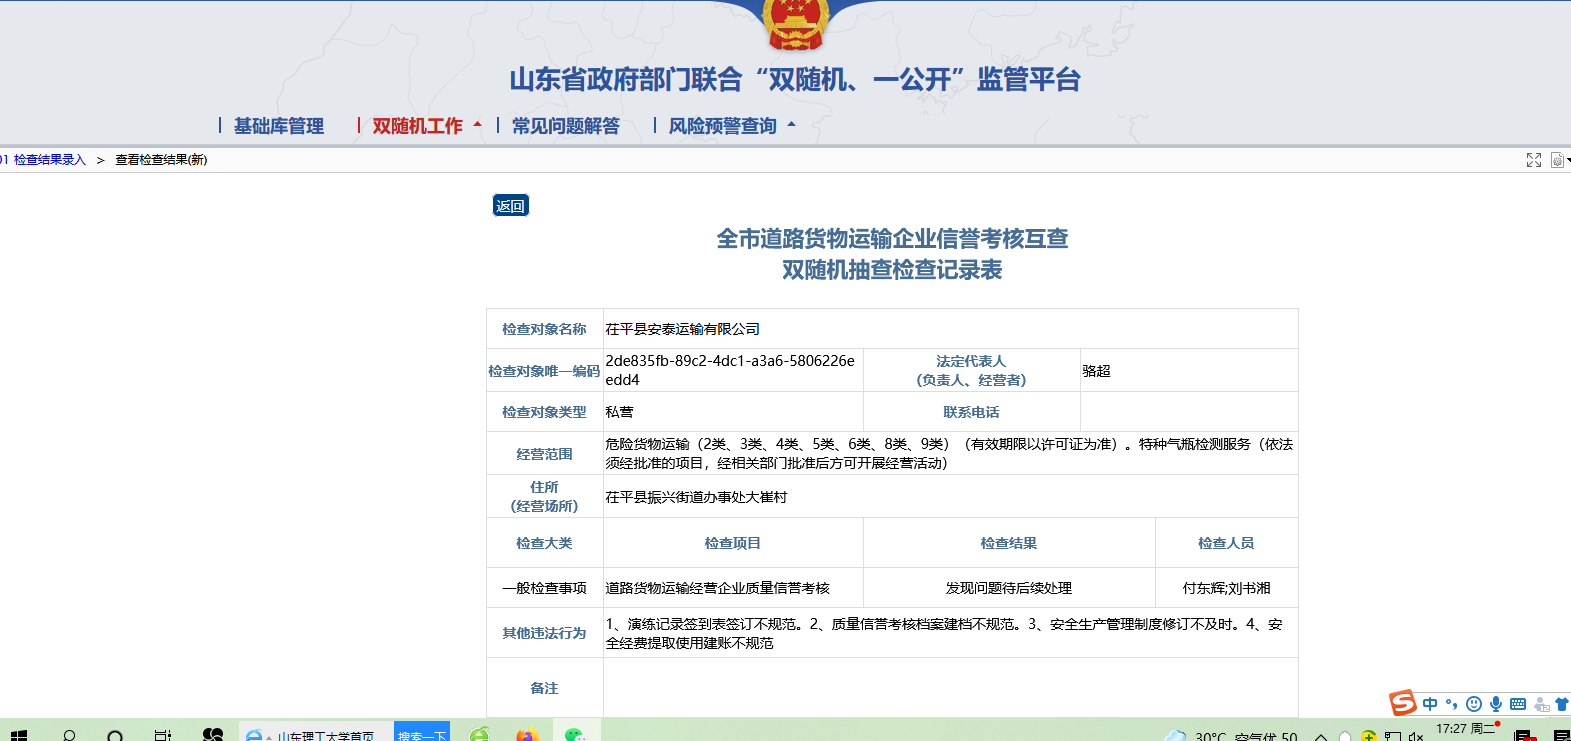1571x741 pixels.
Task: Toggle the muted volume speaker icon
Action: [x=1415, y=736]
